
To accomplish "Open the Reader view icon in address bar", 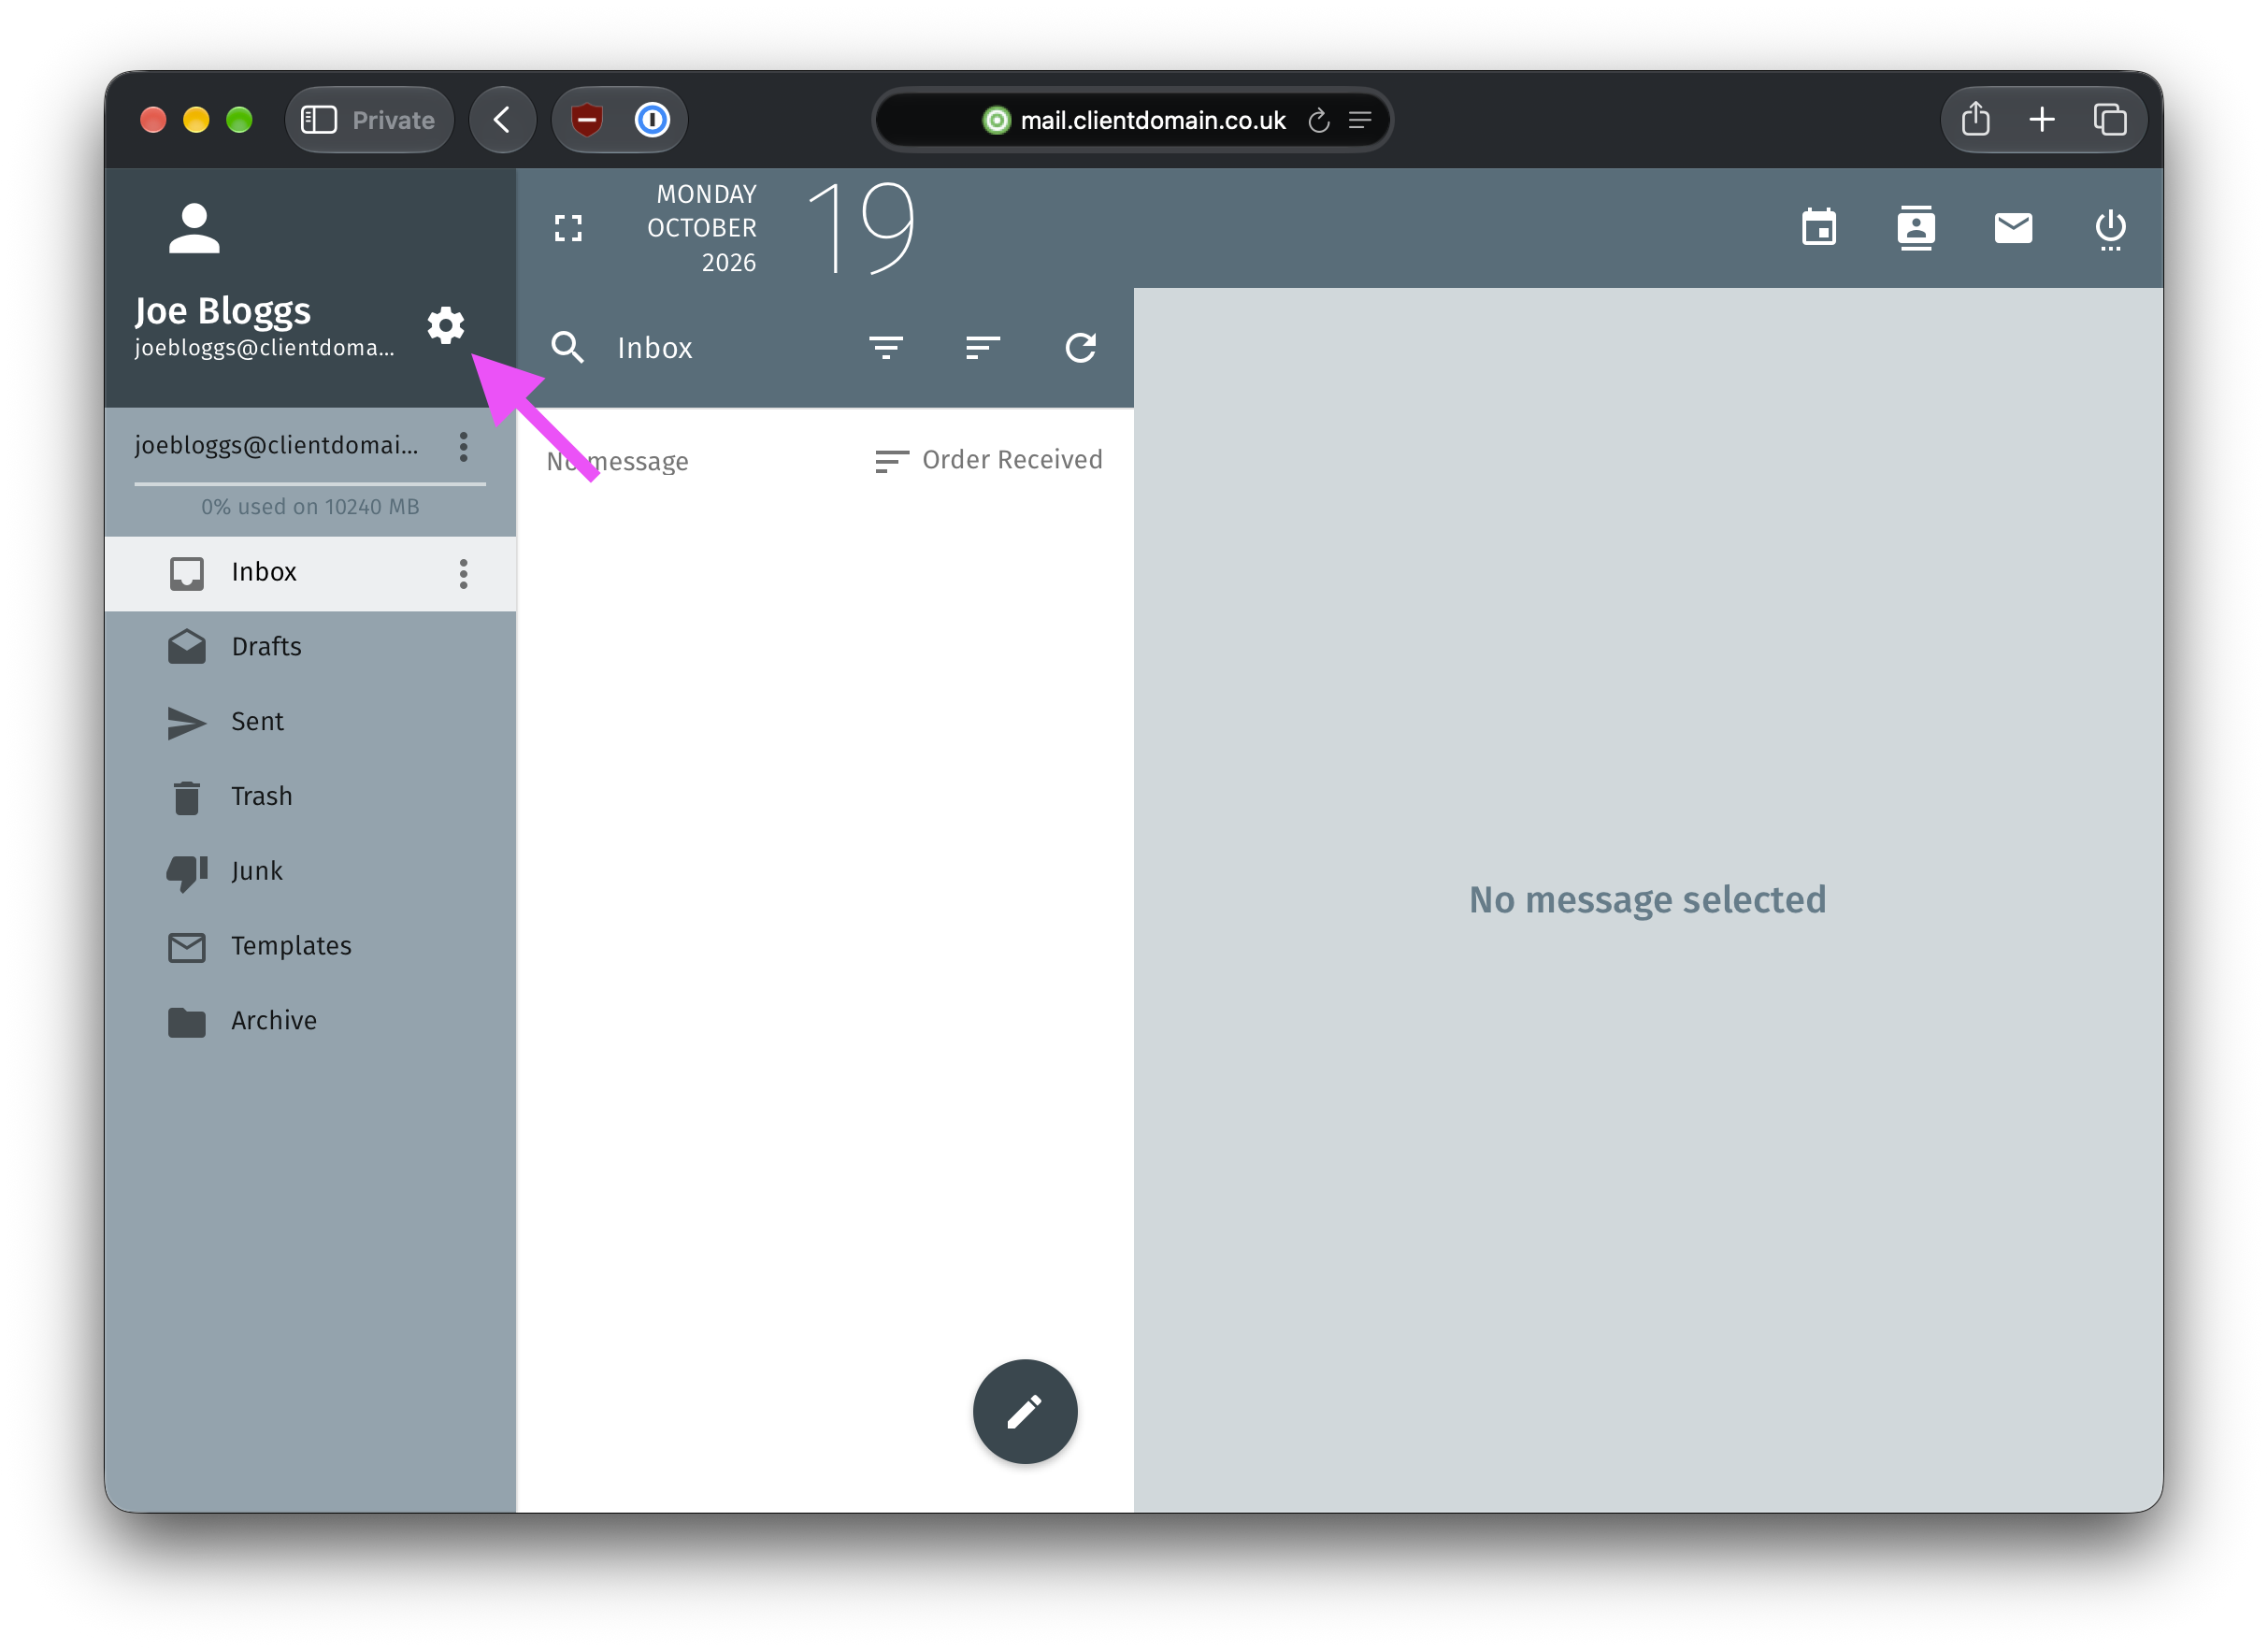I will click(x=1359, y=120).
